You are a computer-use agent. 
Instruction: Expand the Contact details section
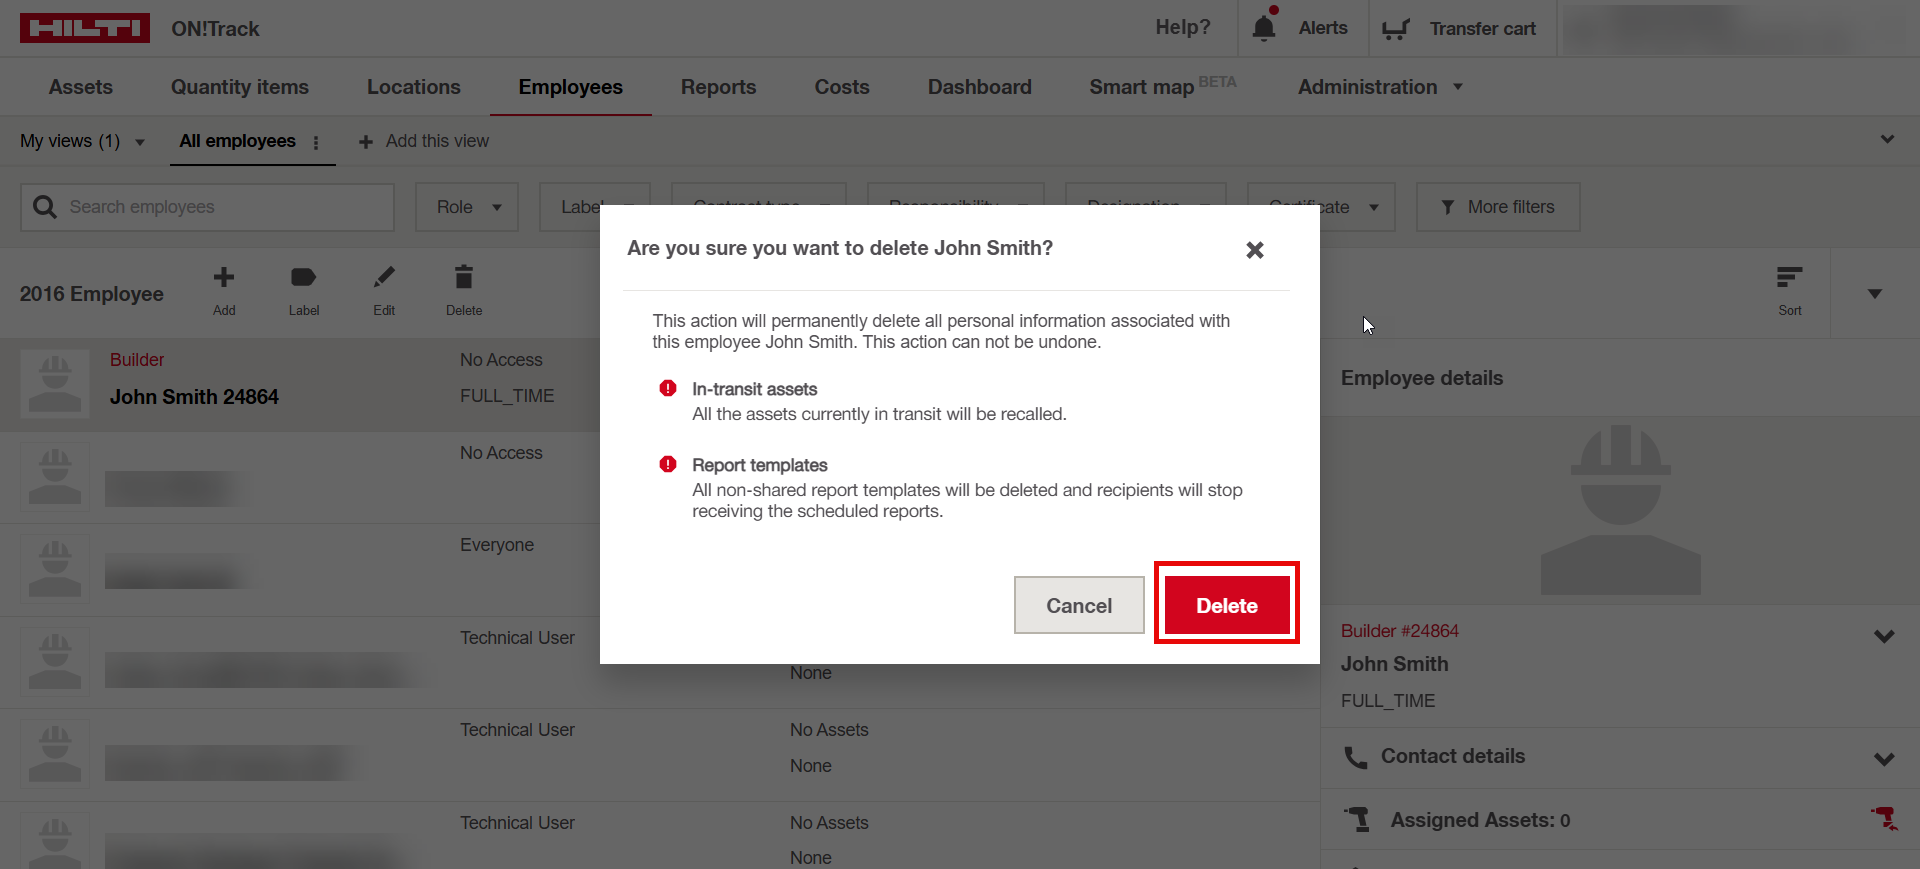click(1884, 758)
